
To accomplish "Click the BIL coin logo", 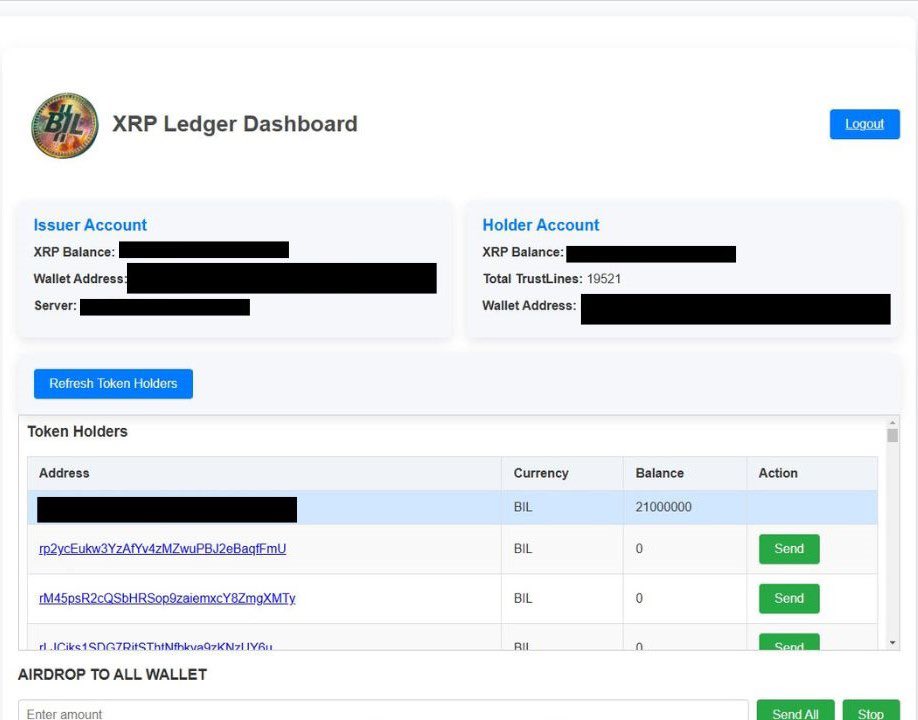I will [x=64, y=125].
